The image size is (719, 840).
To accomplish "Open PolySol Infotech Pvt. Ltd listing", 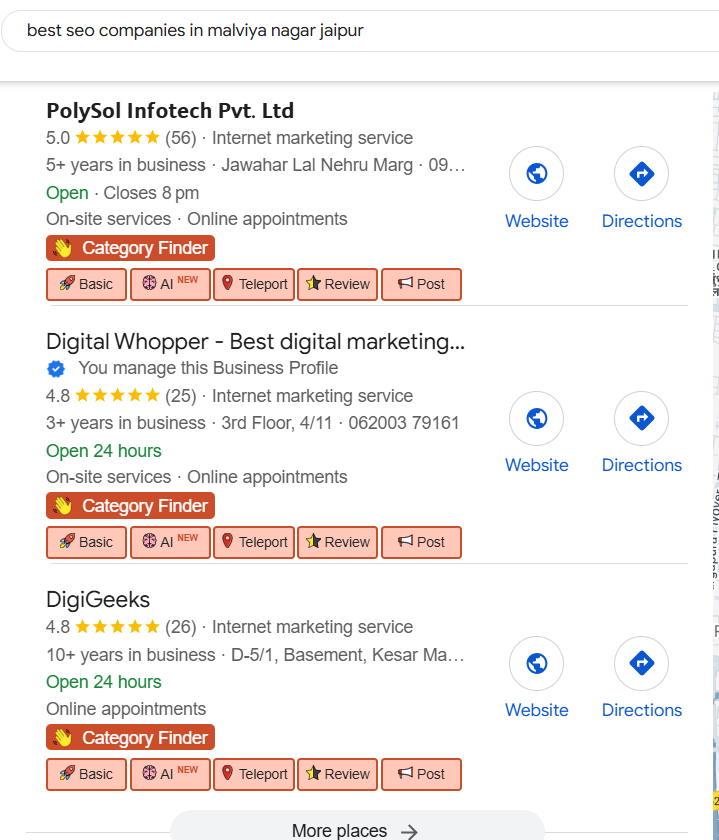I will (170, 110).
